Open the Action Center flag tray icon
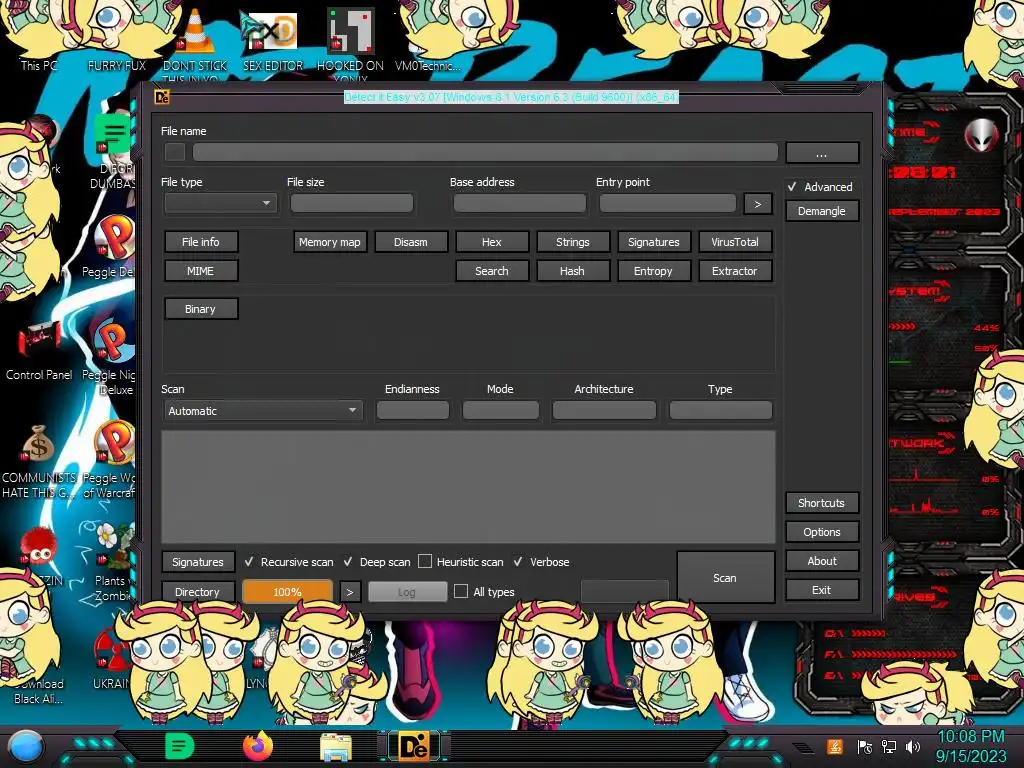Screen dimensions: 1024x768 click(865, 747)
